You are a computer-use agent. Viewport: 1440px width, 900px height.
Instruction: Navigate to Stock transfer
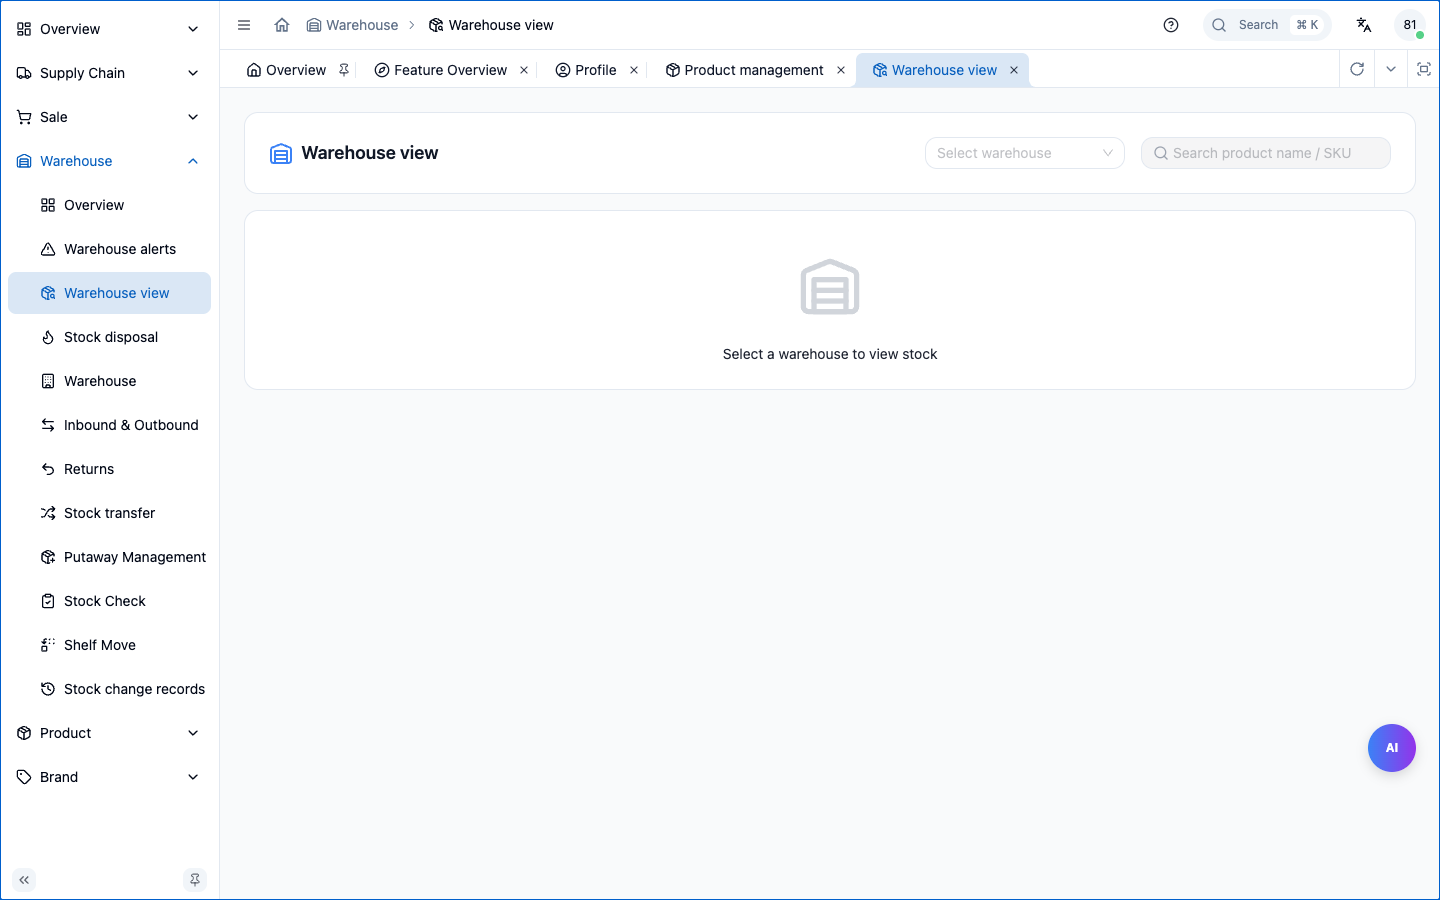(x=110, y=513)
